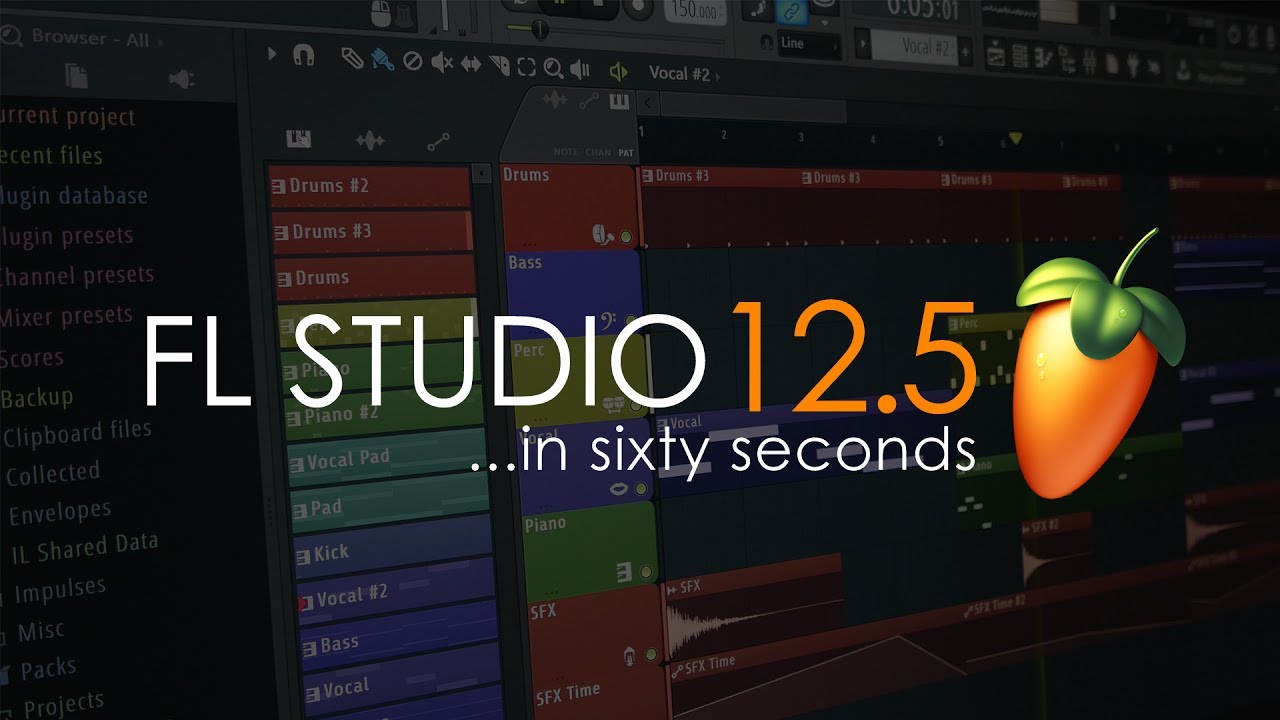Open Recent files in browser
The image size is (1280, 720).
[x=52, y=156]
